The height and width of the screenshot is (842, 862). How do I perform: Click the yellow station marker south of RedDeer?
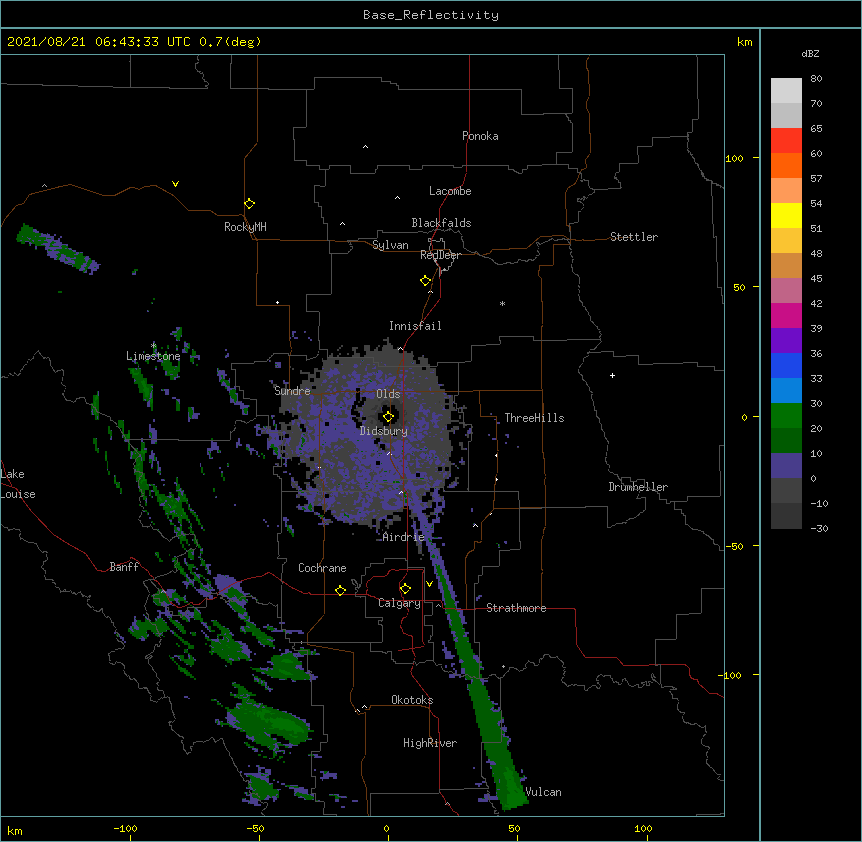click(x=425, y=281)
